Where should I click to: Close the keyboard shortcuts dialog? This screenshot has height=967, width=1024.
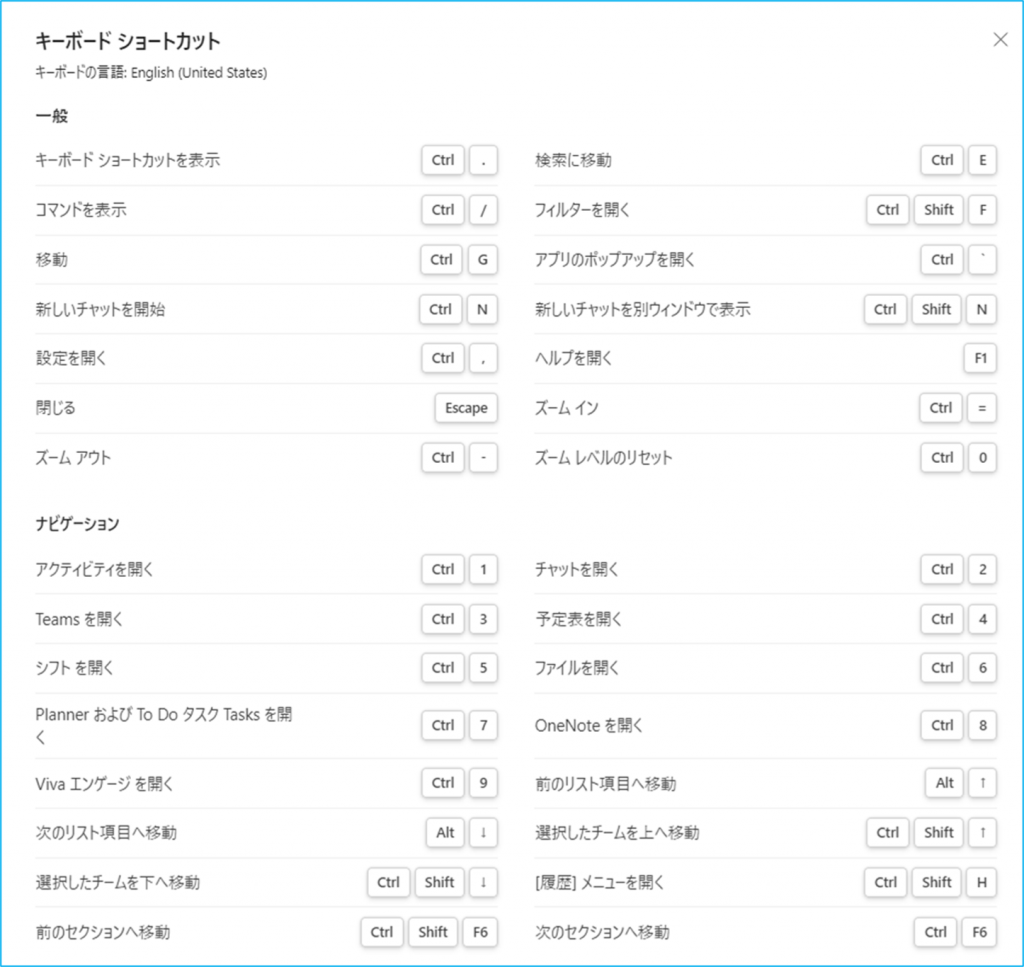(x=1000, y=40)
